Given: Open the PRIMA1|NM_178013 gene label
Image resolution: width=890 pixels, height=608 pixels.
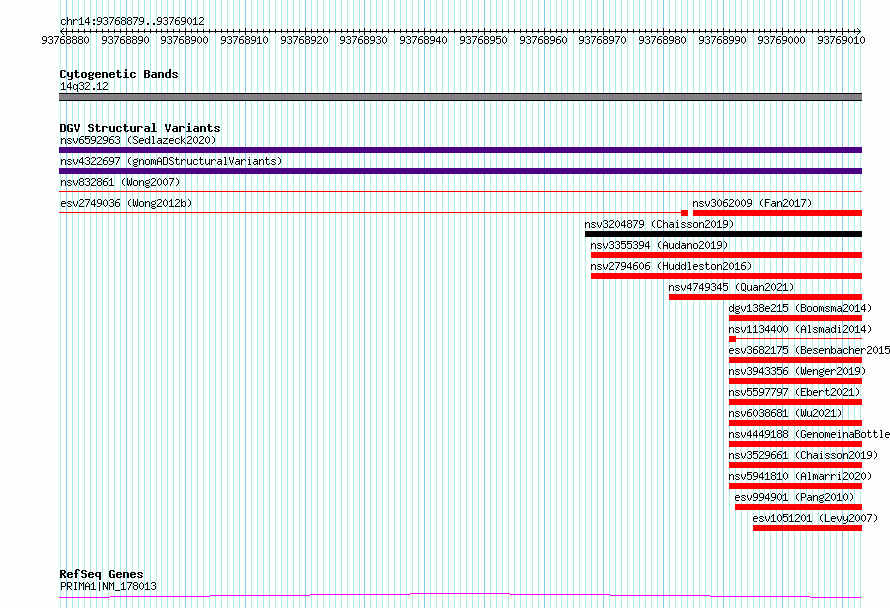Looking at the screenshot, I should point(108,586).
